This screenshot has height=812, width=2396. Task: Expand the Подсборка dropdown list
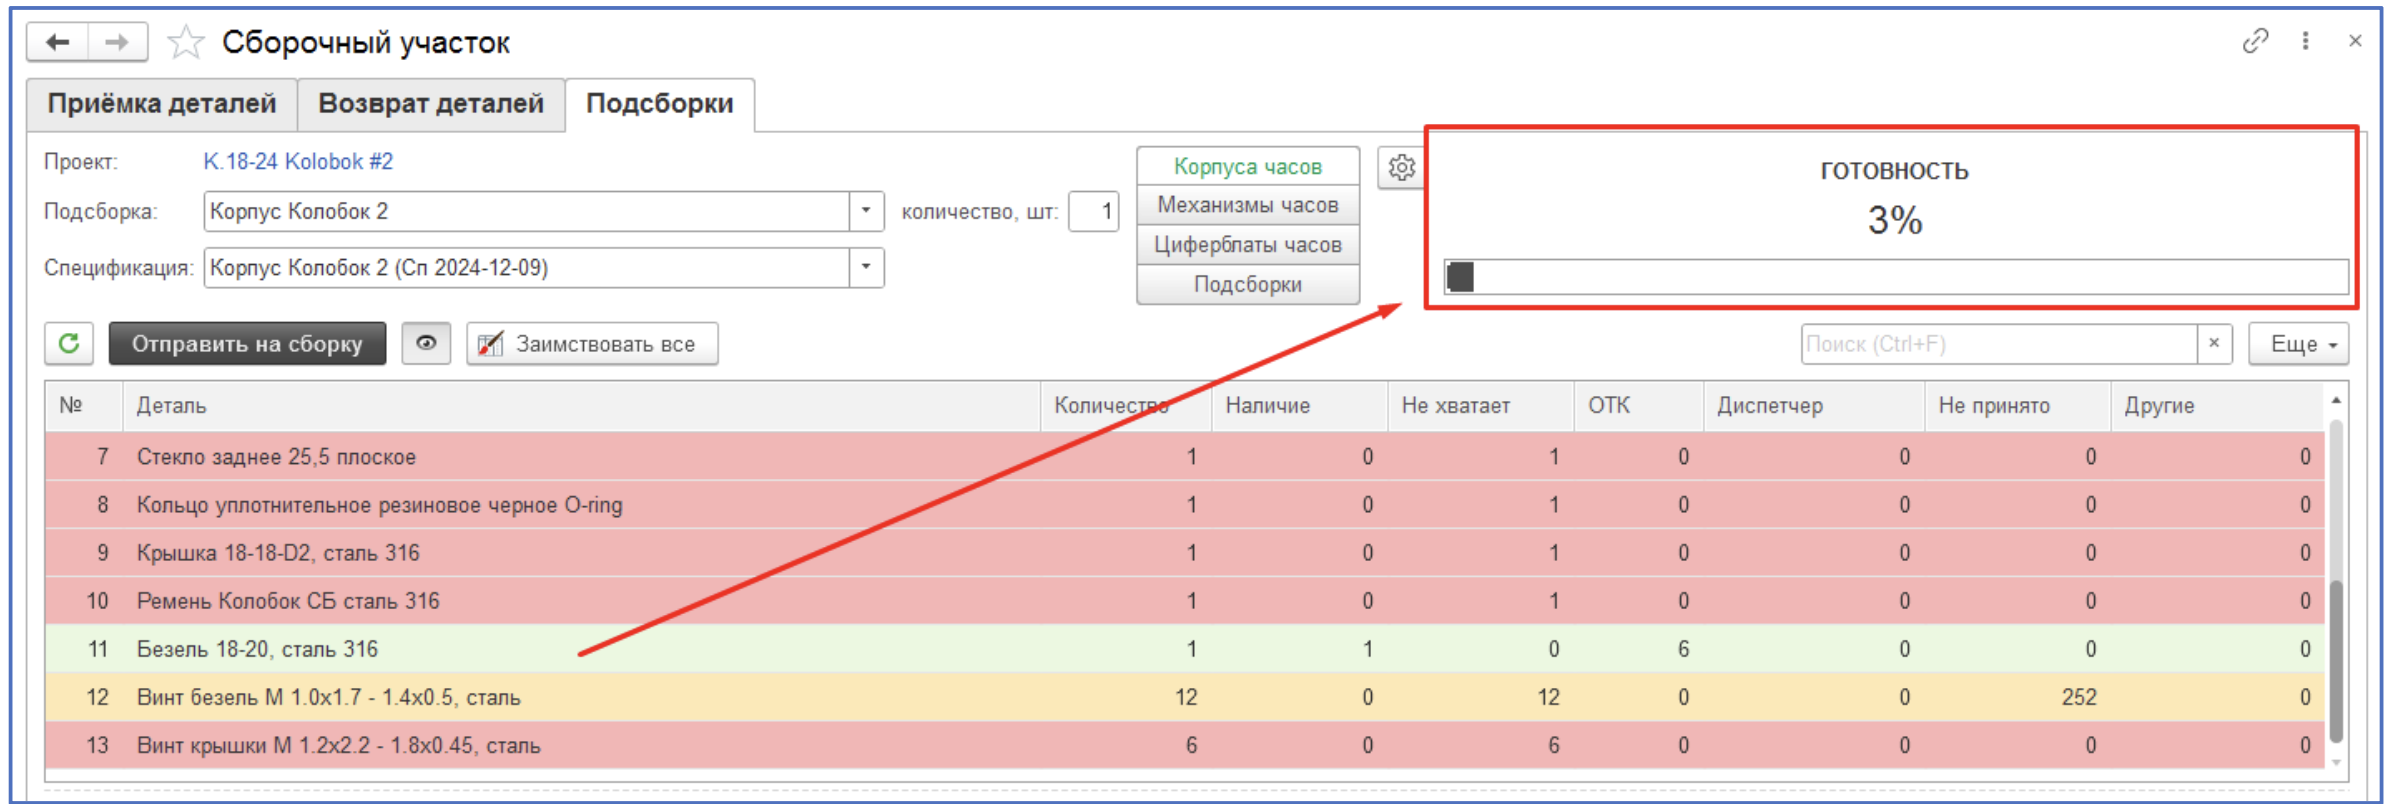click(x=866, y=212)
